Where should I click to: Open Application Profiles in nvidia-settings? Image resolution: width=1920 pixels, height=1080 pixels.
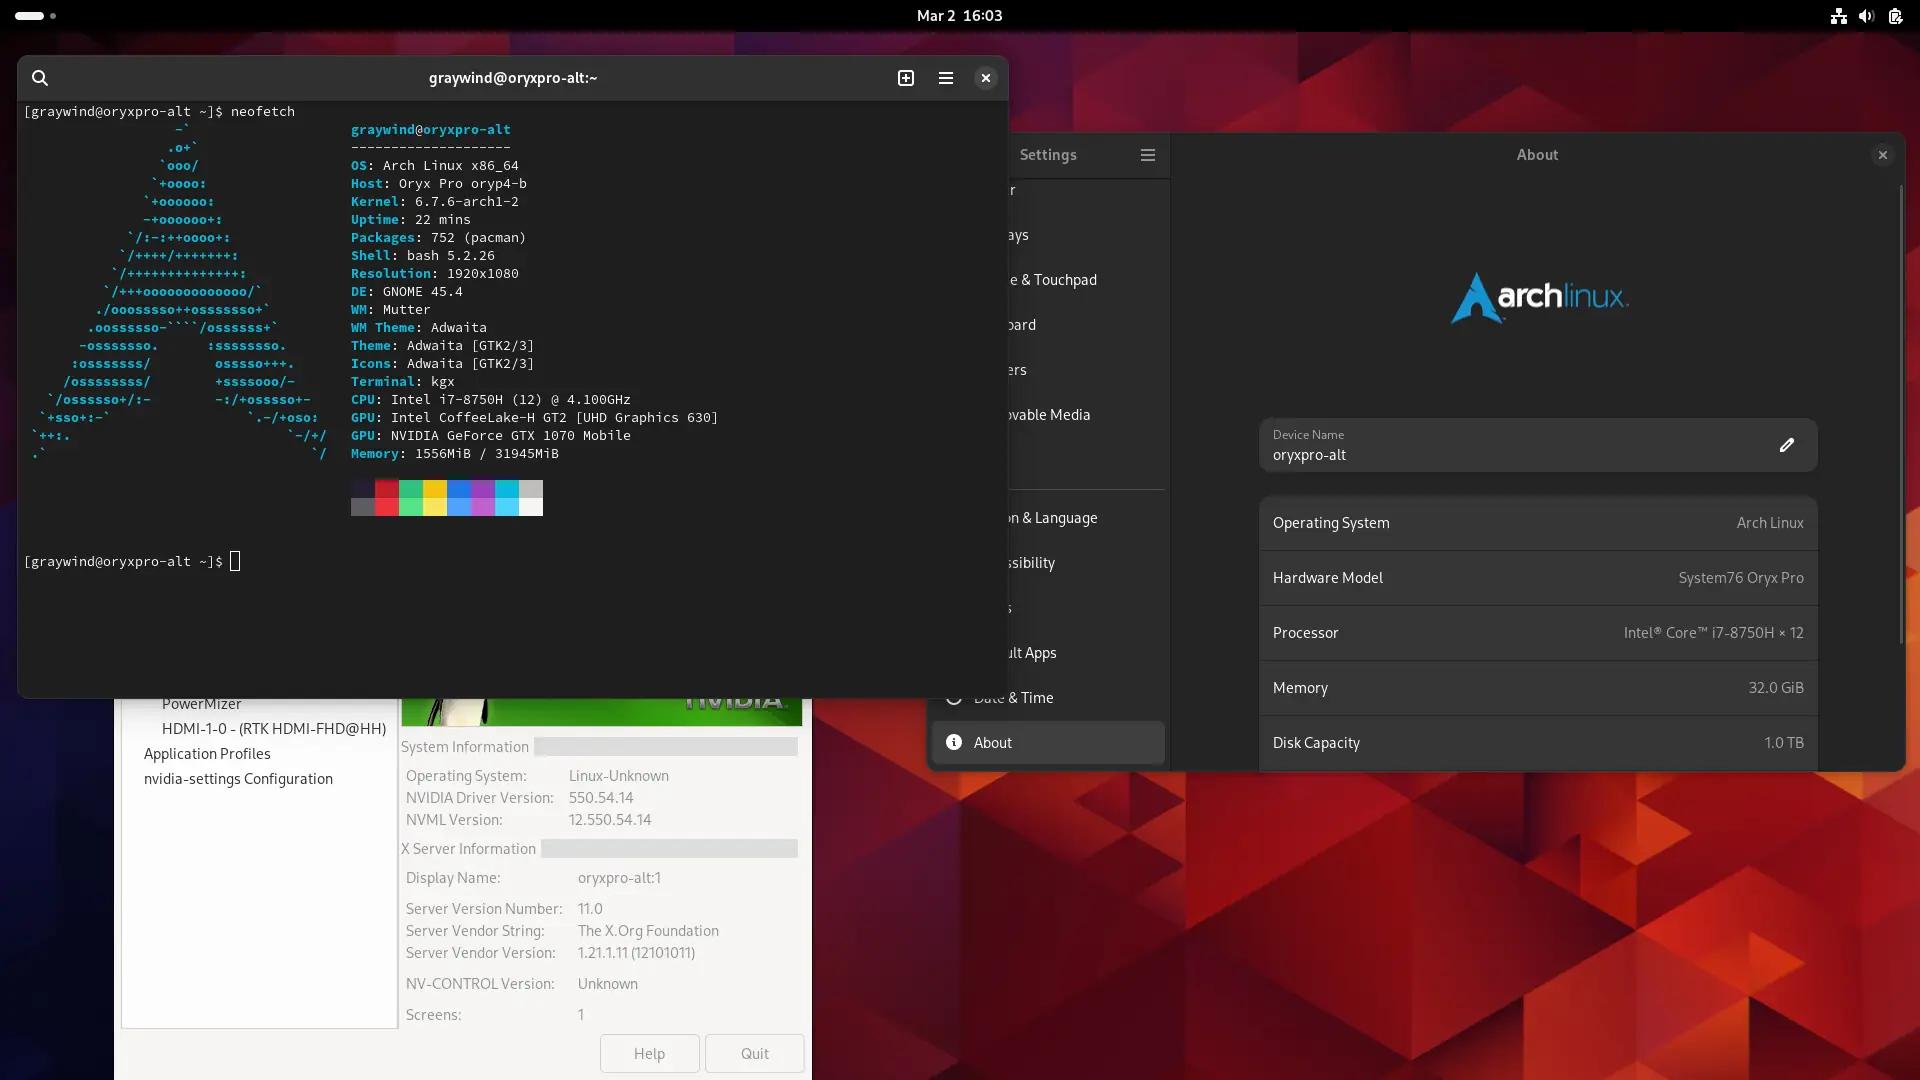pyautogui.click(x=207, y=754)
